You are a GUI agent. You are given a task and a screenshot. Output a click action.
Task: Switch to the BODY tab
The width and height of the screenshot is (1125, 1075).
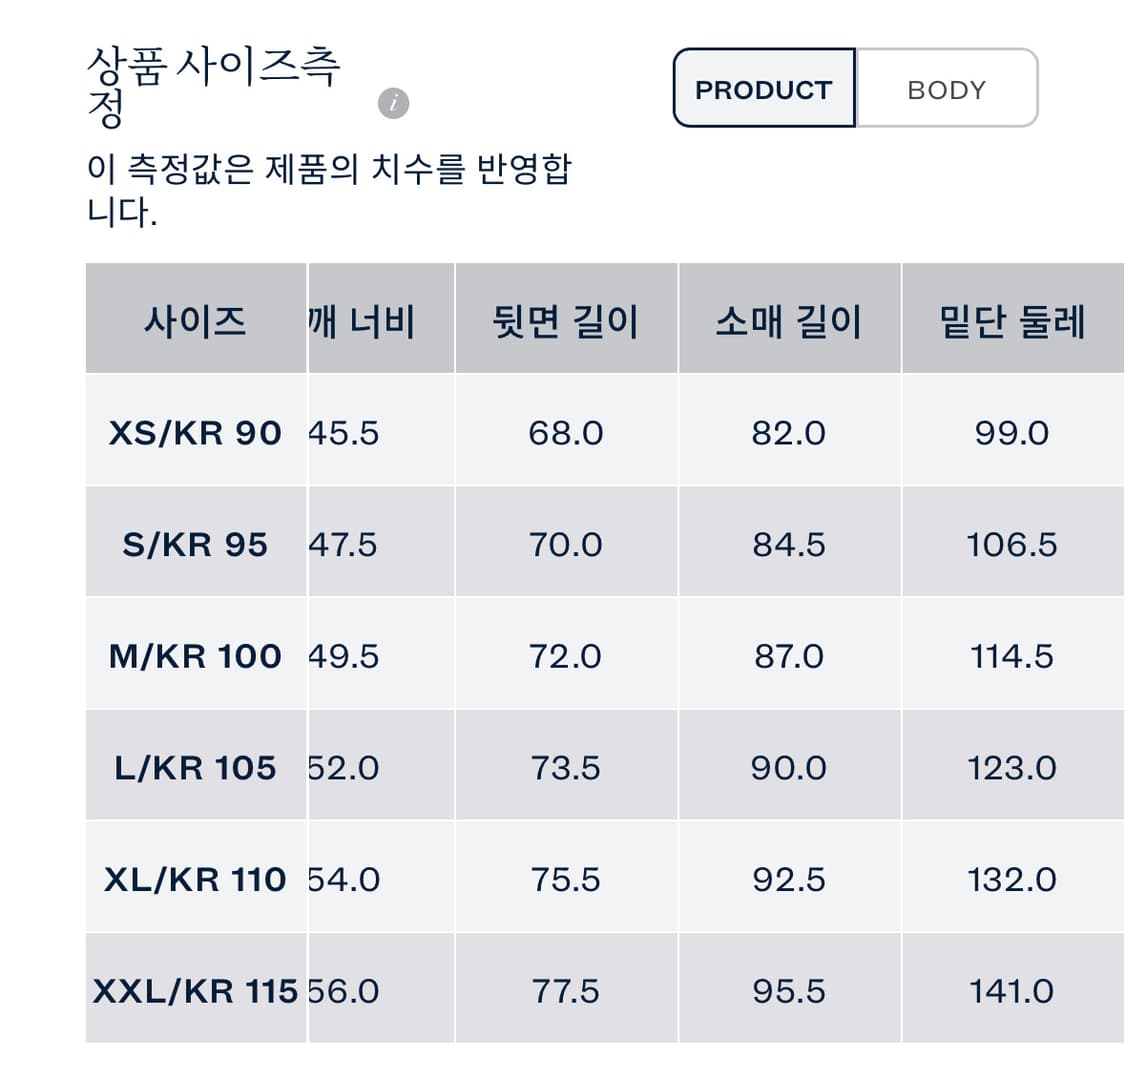(x=945, y=89)
